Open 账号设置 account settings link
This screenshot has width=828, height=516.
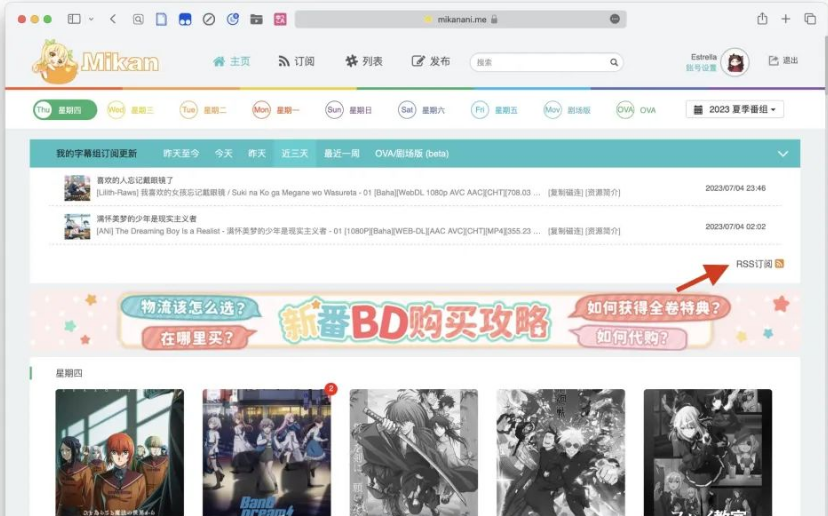701,68
